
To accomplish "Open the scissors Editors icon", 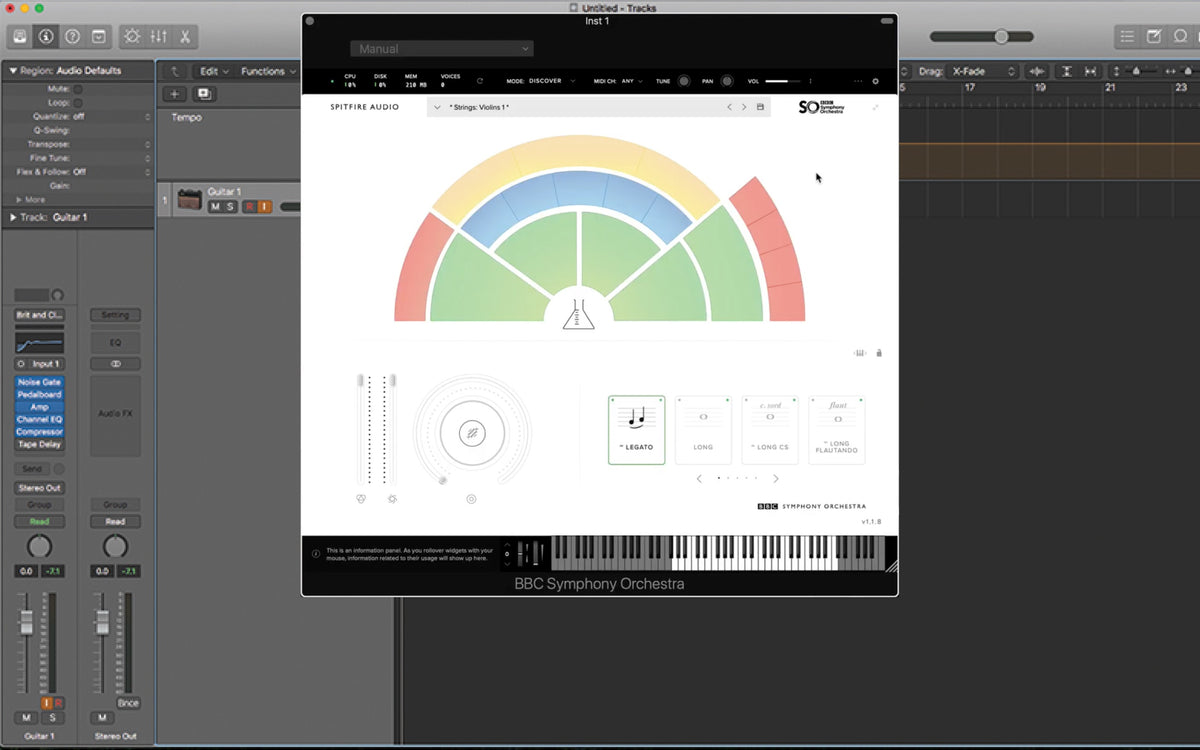I will (184, 37).
